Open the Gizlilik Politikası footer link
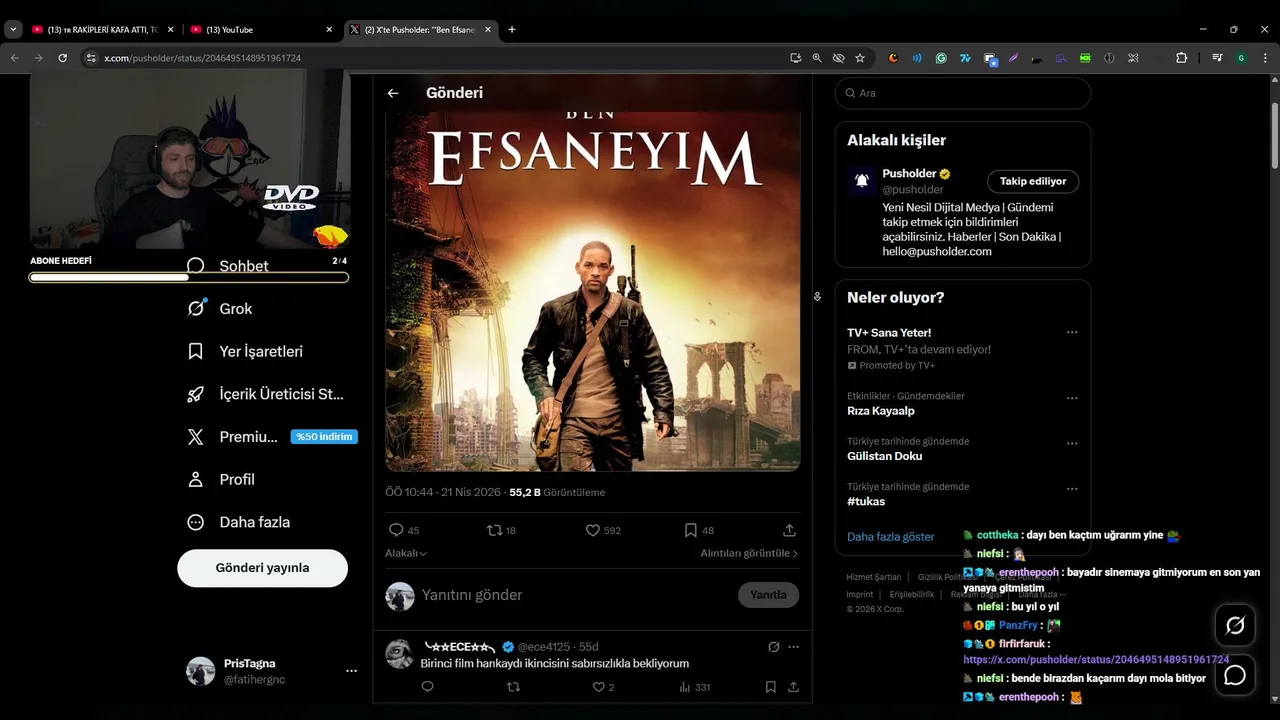Image resolution: width=1280 pixels, height=720 pixels. point(948,577)
